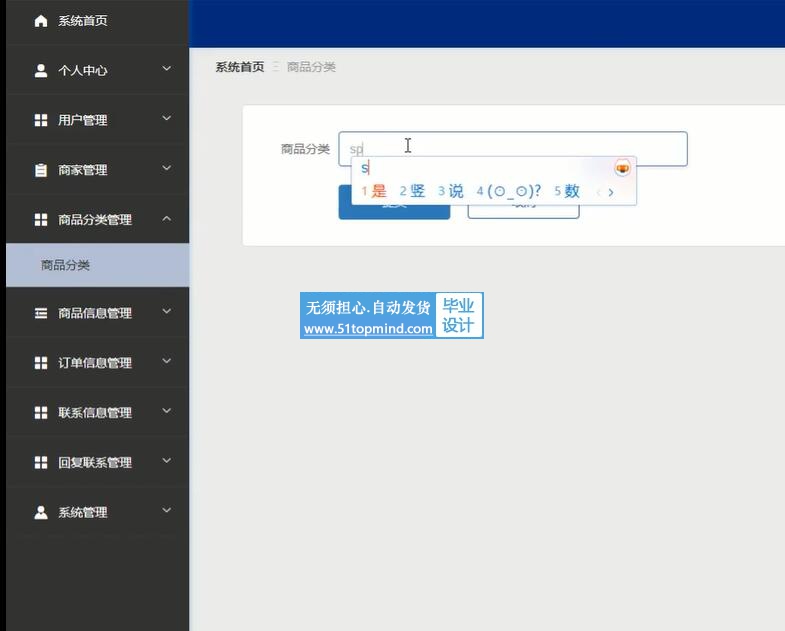The width and height of the screenshot is (785, 631).
Task: Click the 联系信息管理 menu label
Action: 95,413
